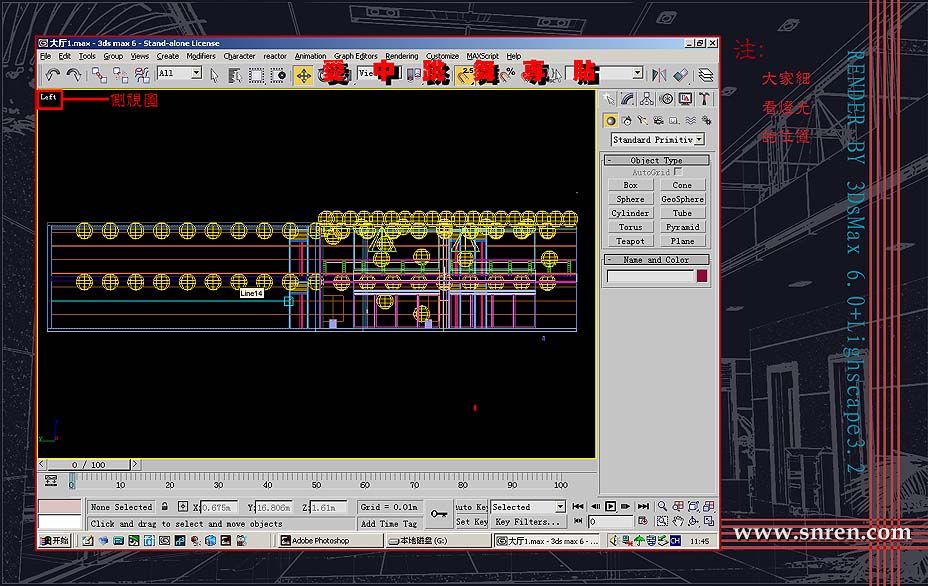
Task: Jump to the animation start frame
Action: [578, 507]
